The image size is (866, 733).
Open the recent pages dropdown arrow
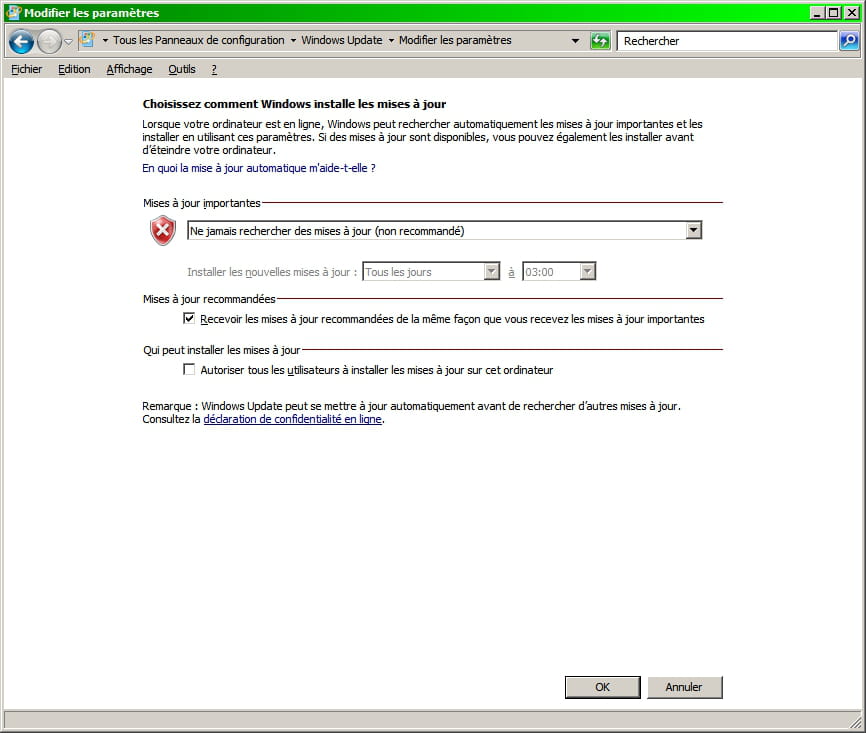click(68, 41)
